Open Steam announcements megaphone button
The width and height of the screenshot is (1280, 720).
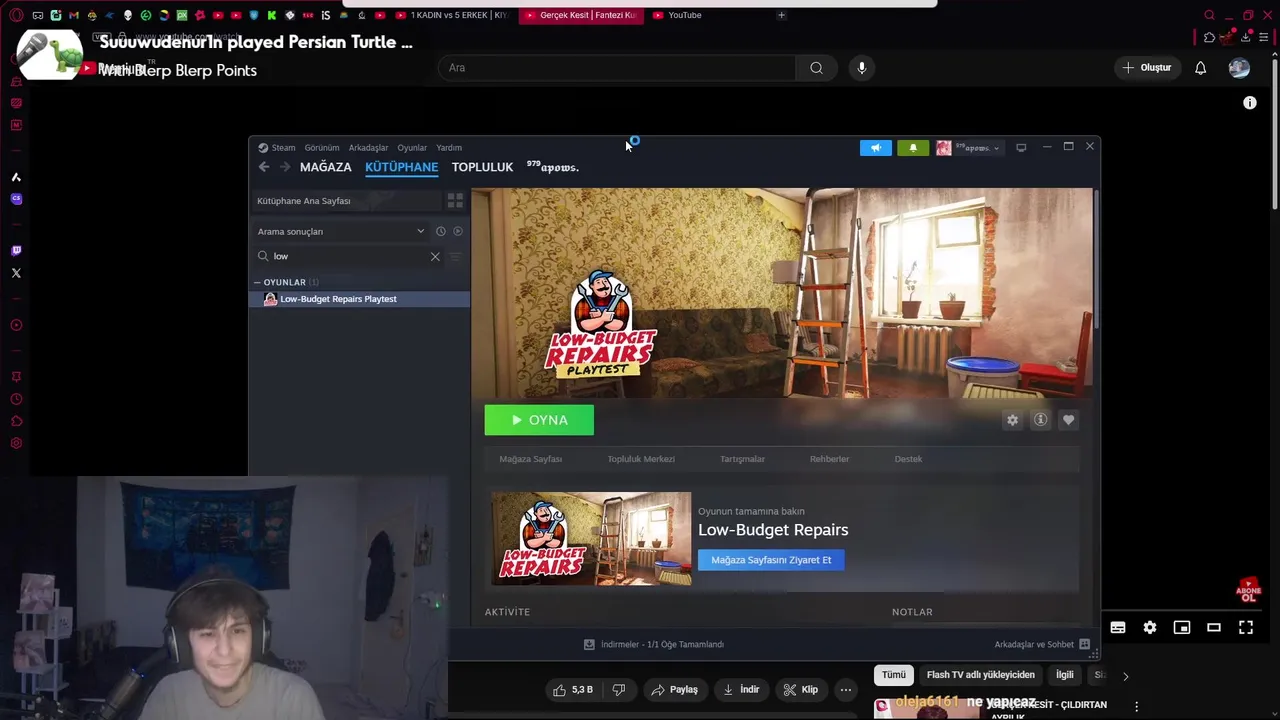875,148
